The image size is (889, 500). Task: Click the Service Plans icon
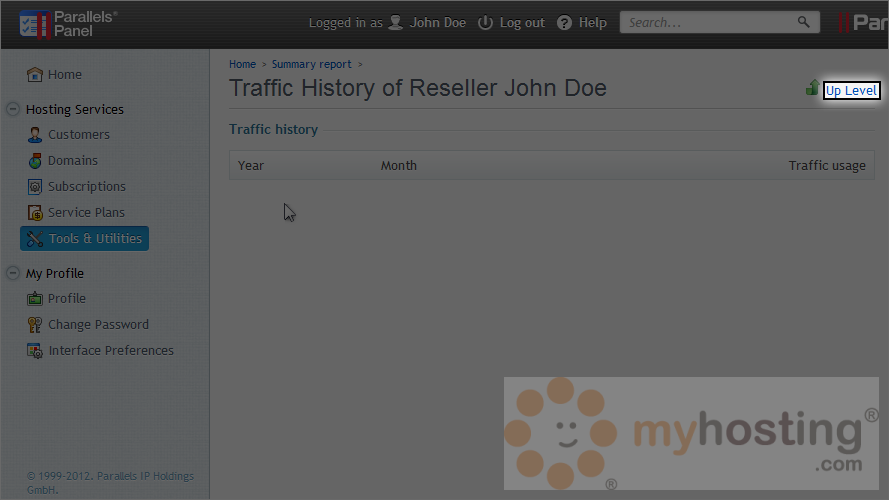(35, 213)
